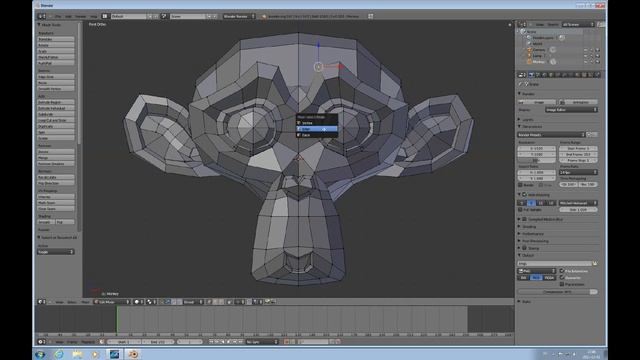The image size is (640, 360).
Task: Expand the Performance panel
Action: [x=532, y=234]
